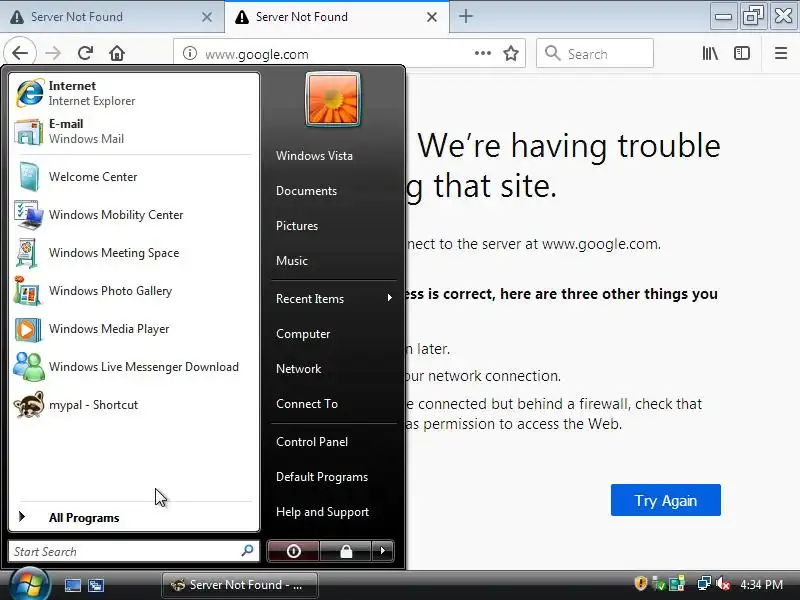Click the 4:34 PM clock
This screenshot has width=800, height=600.
click(761, 584)
